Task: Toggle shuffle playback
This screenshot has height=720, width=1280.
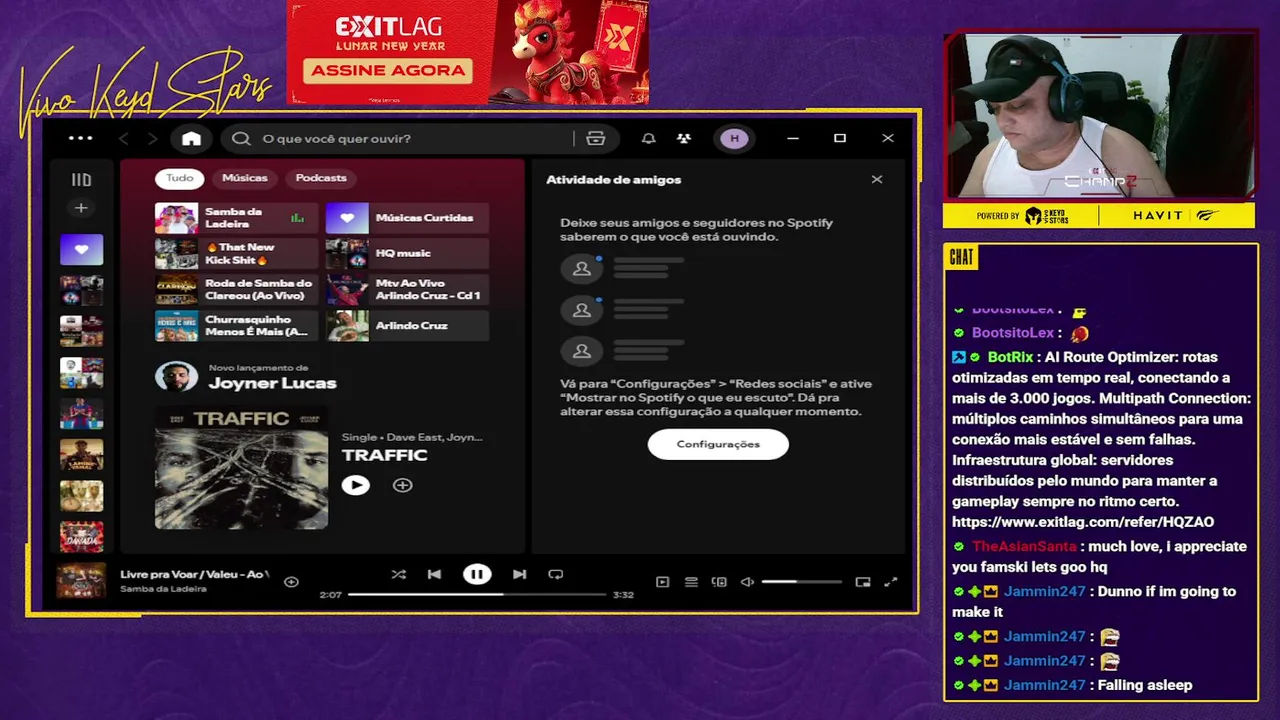Action: (398, 574)
